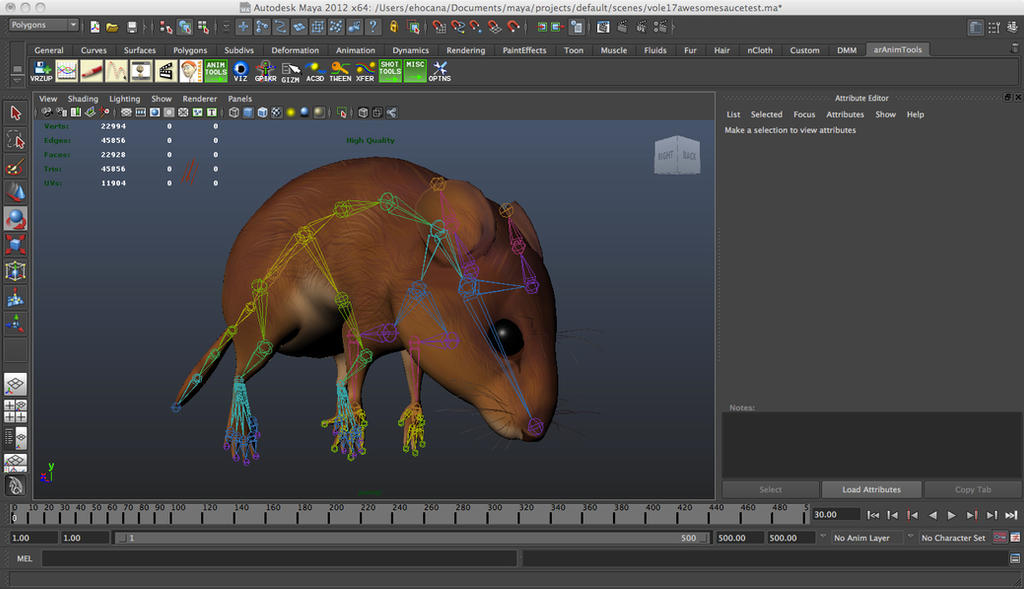Click the view cube in viewport
Viewport: 1024px width, 589px height.
pyautogui.click(x=677, y=155)
